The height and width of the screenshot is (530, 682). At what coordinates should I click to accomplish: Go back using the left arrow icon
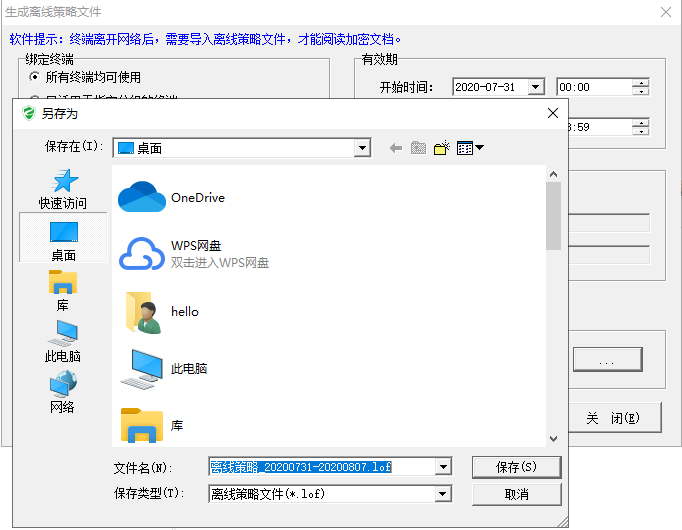coord(396,148)
